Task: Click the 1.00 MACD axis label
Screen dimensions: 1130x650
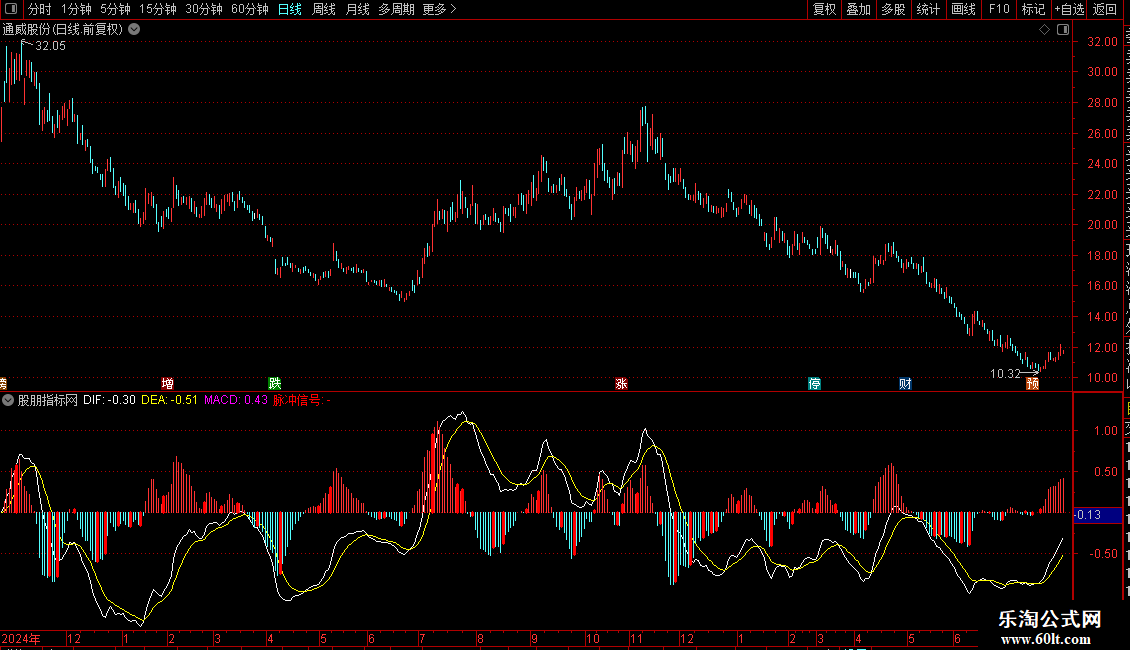Action: [1105, 431]
